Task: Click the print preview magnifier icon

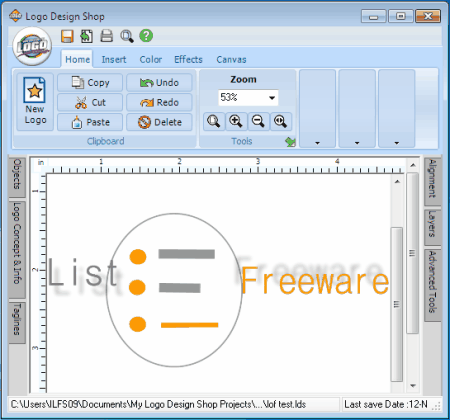Action: coord(127,36)
